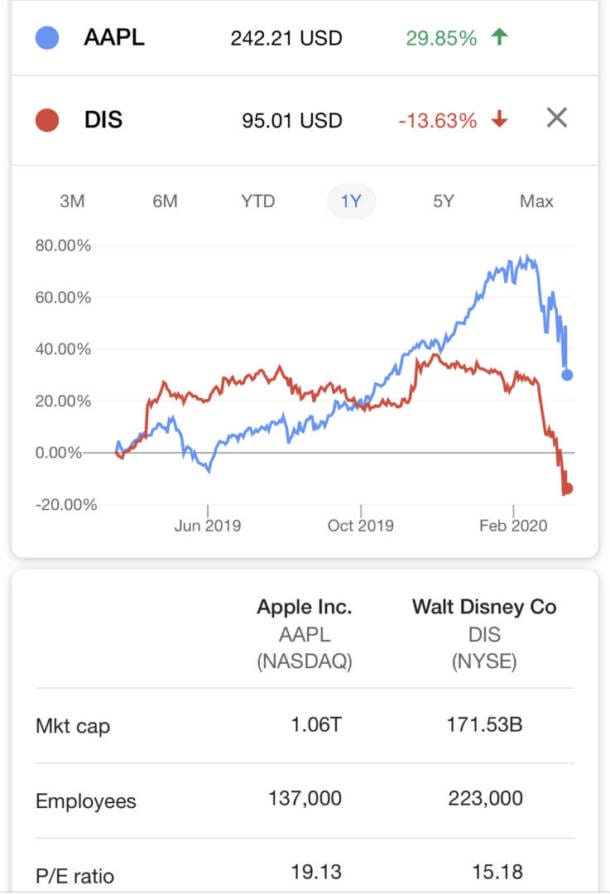Viewport: 610px width, 894px height.
Task: Show the Max time range
Action: [x=536, y=201]
